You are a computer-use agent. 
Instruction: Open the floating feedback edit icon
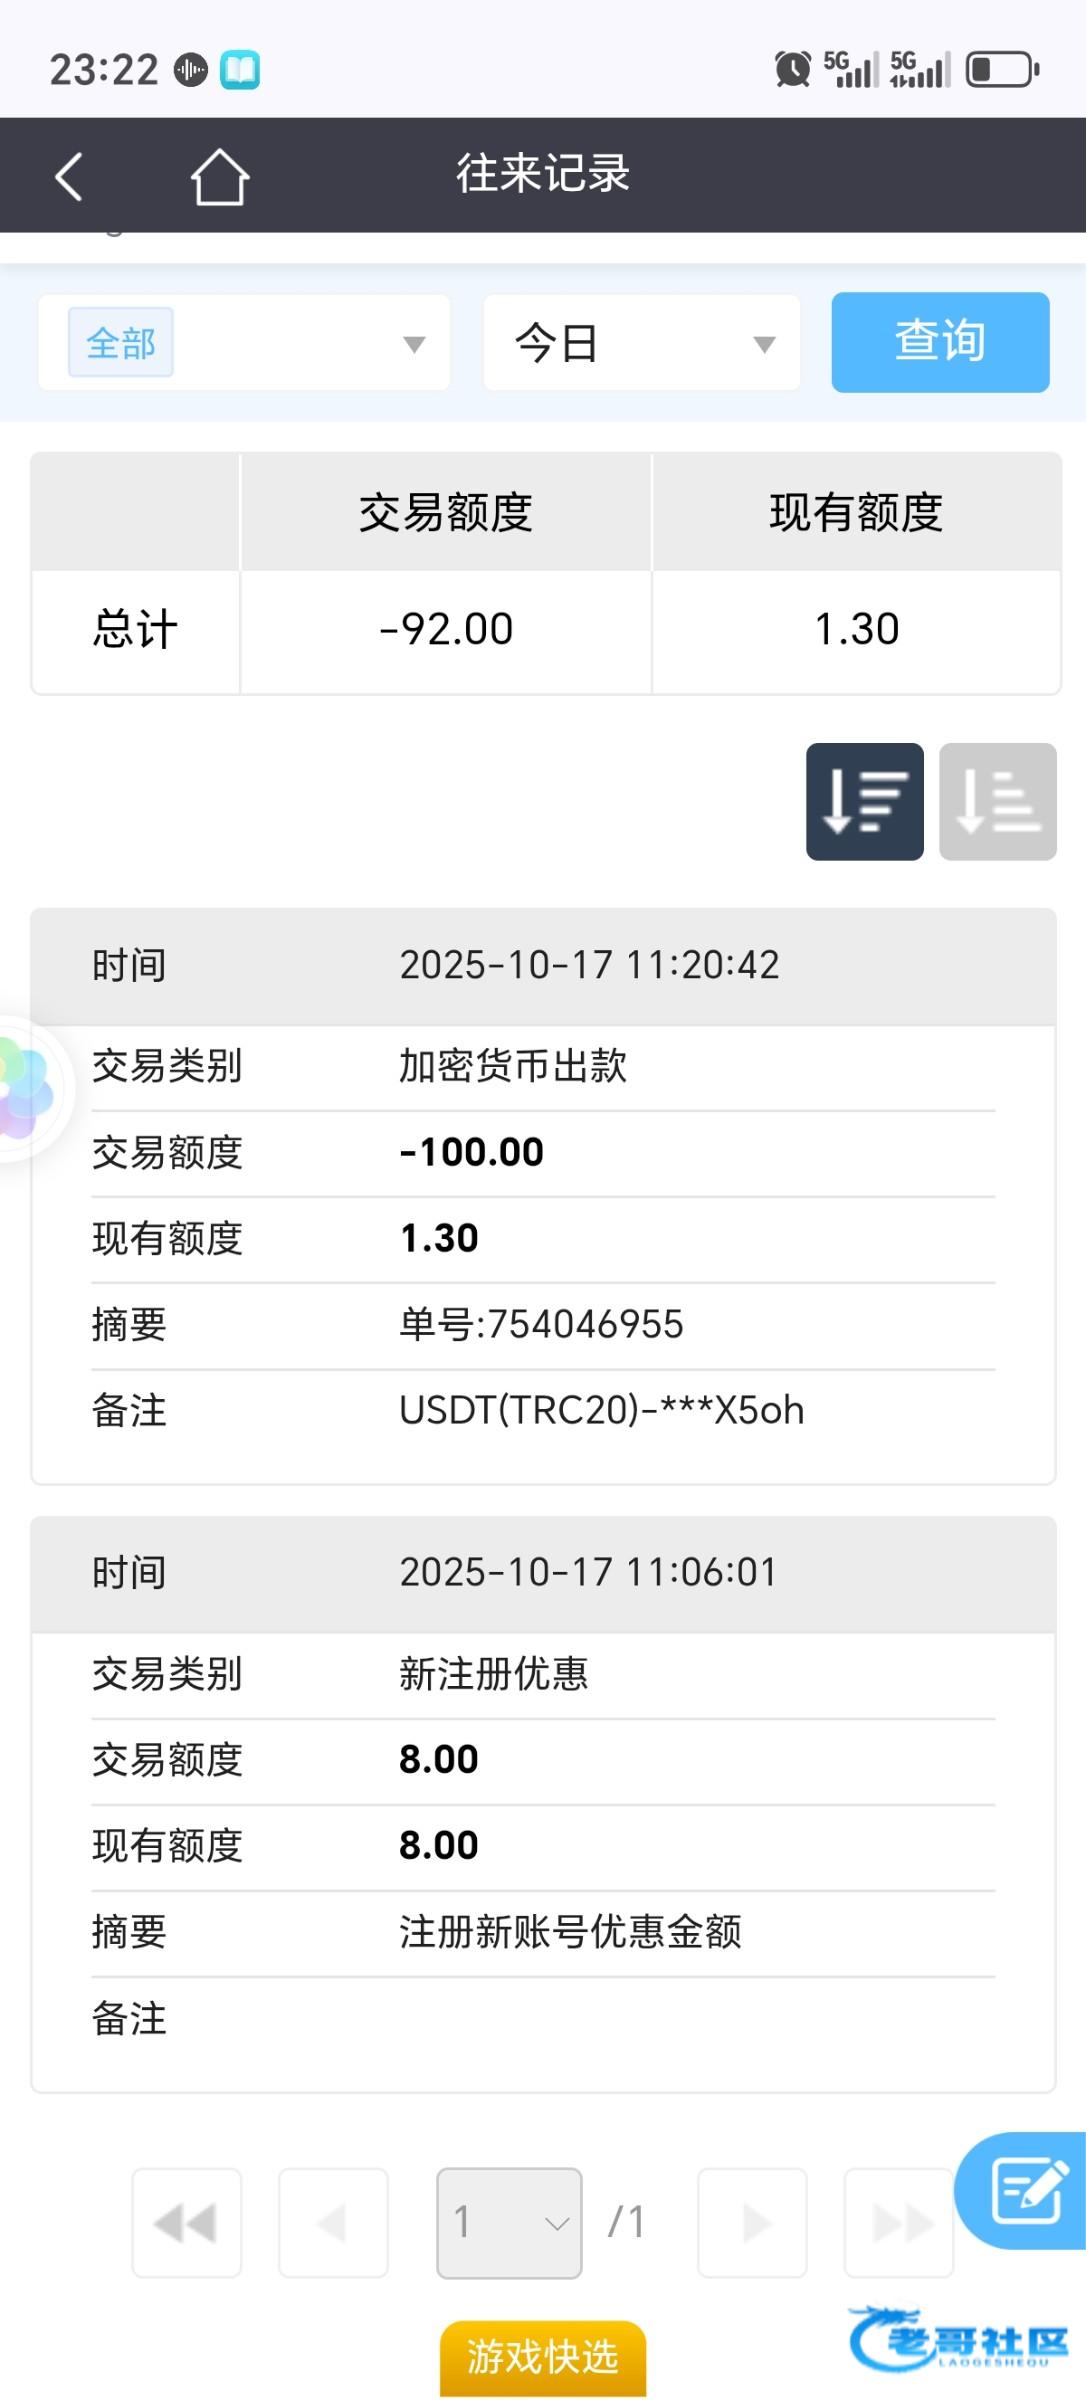1025,2190
